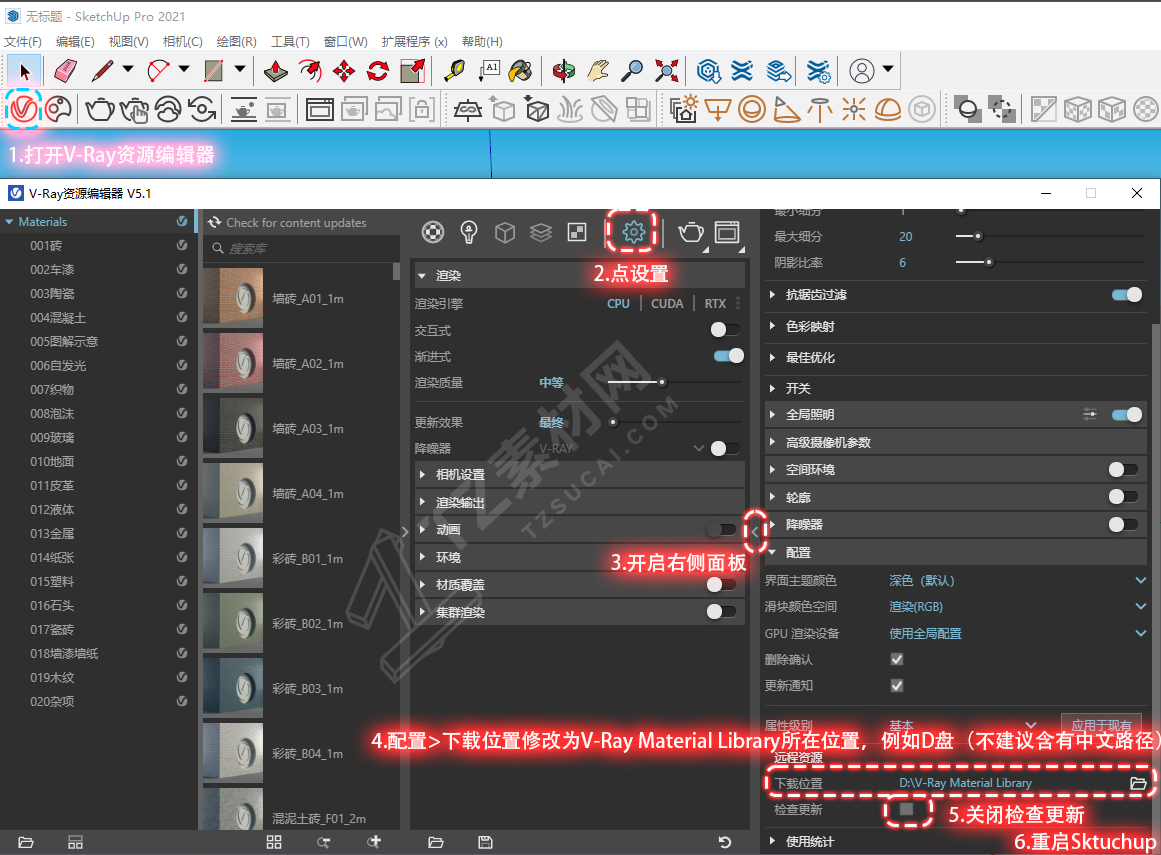Open the Materials tab sphere icon
1161x855 pixels.
[x=433, y=232]
